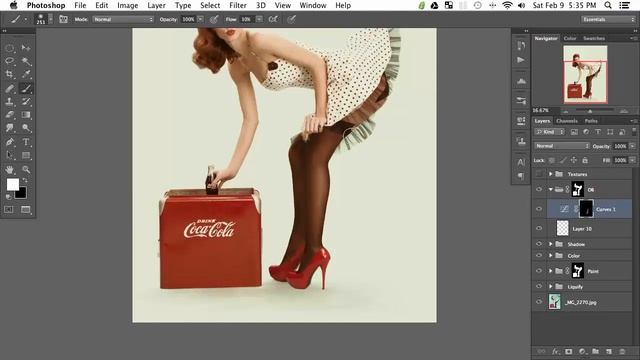Select the Smudge tool

[10, 128]
